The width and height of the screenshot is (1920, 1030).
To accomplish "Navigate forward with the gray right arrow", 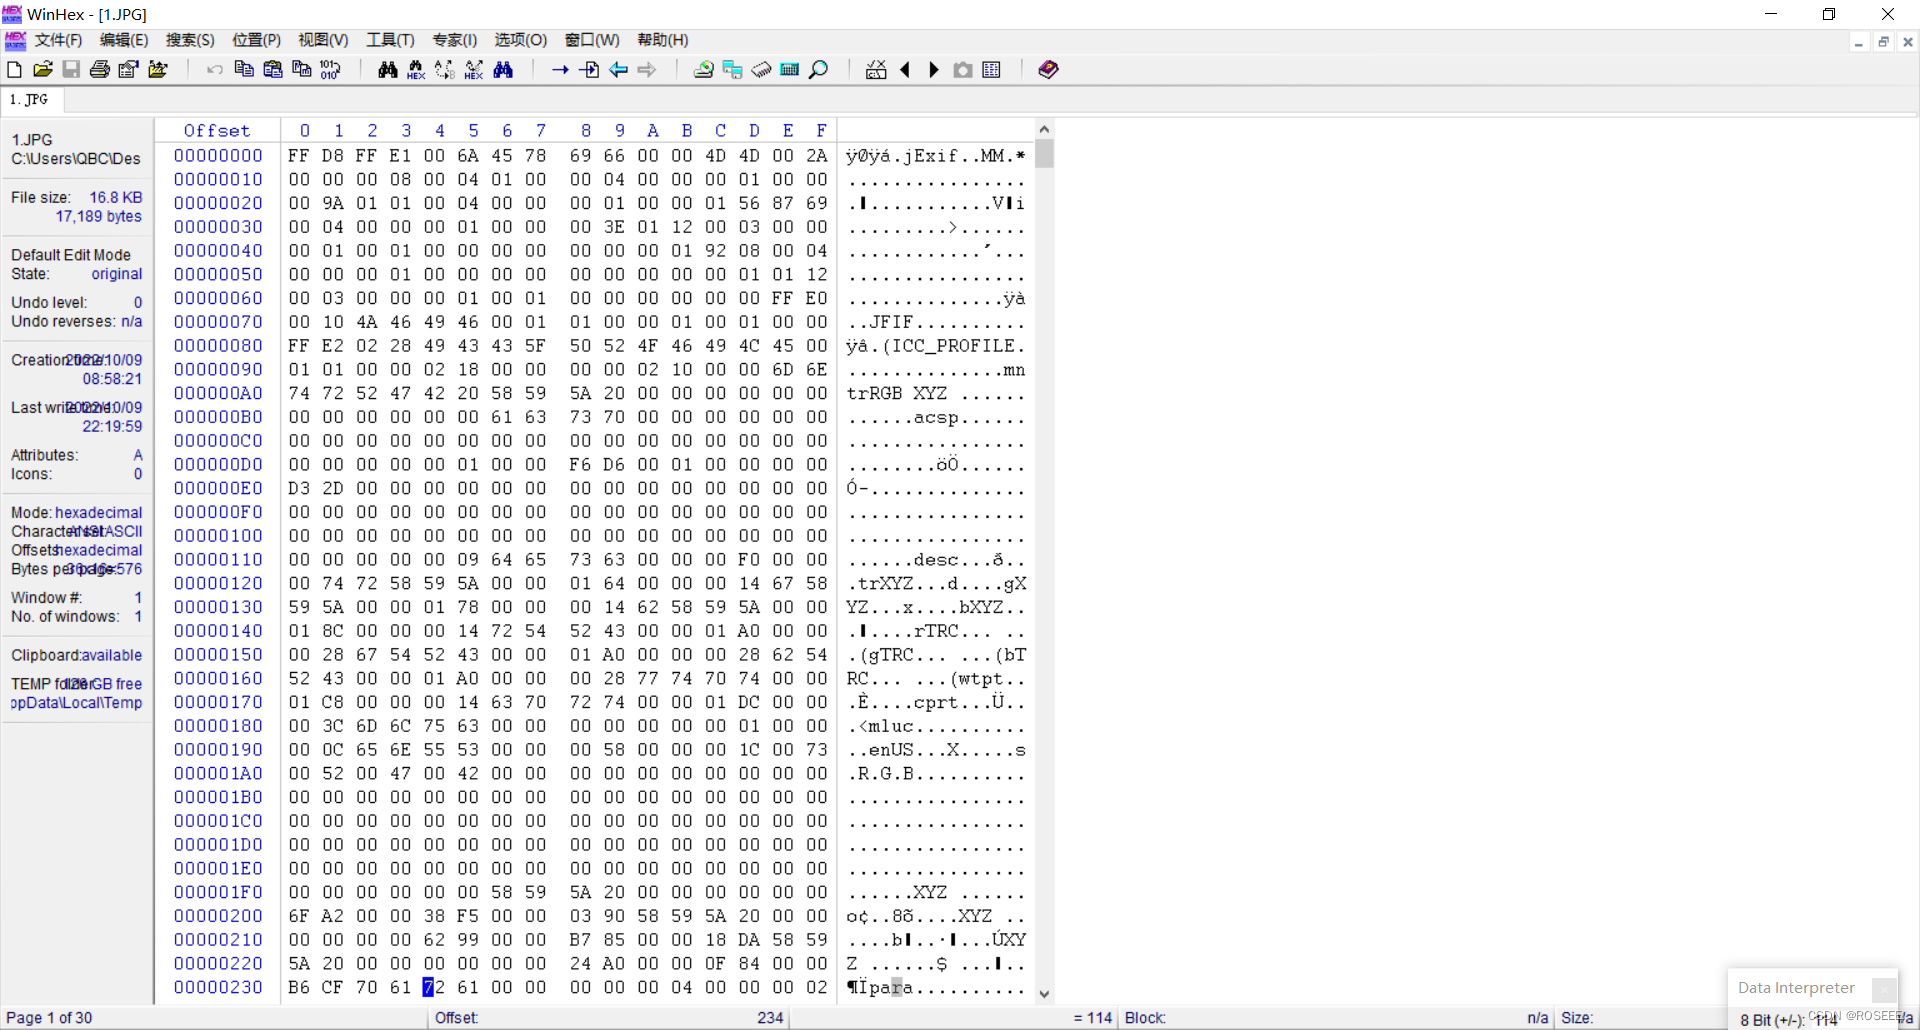I will tap(647, 69).
